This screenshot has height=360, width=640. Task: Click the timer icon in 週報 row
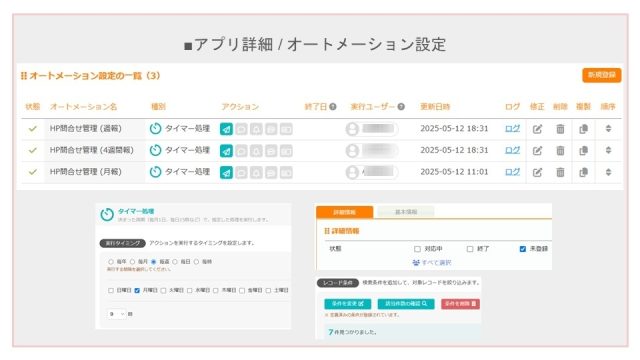point(155,129)
